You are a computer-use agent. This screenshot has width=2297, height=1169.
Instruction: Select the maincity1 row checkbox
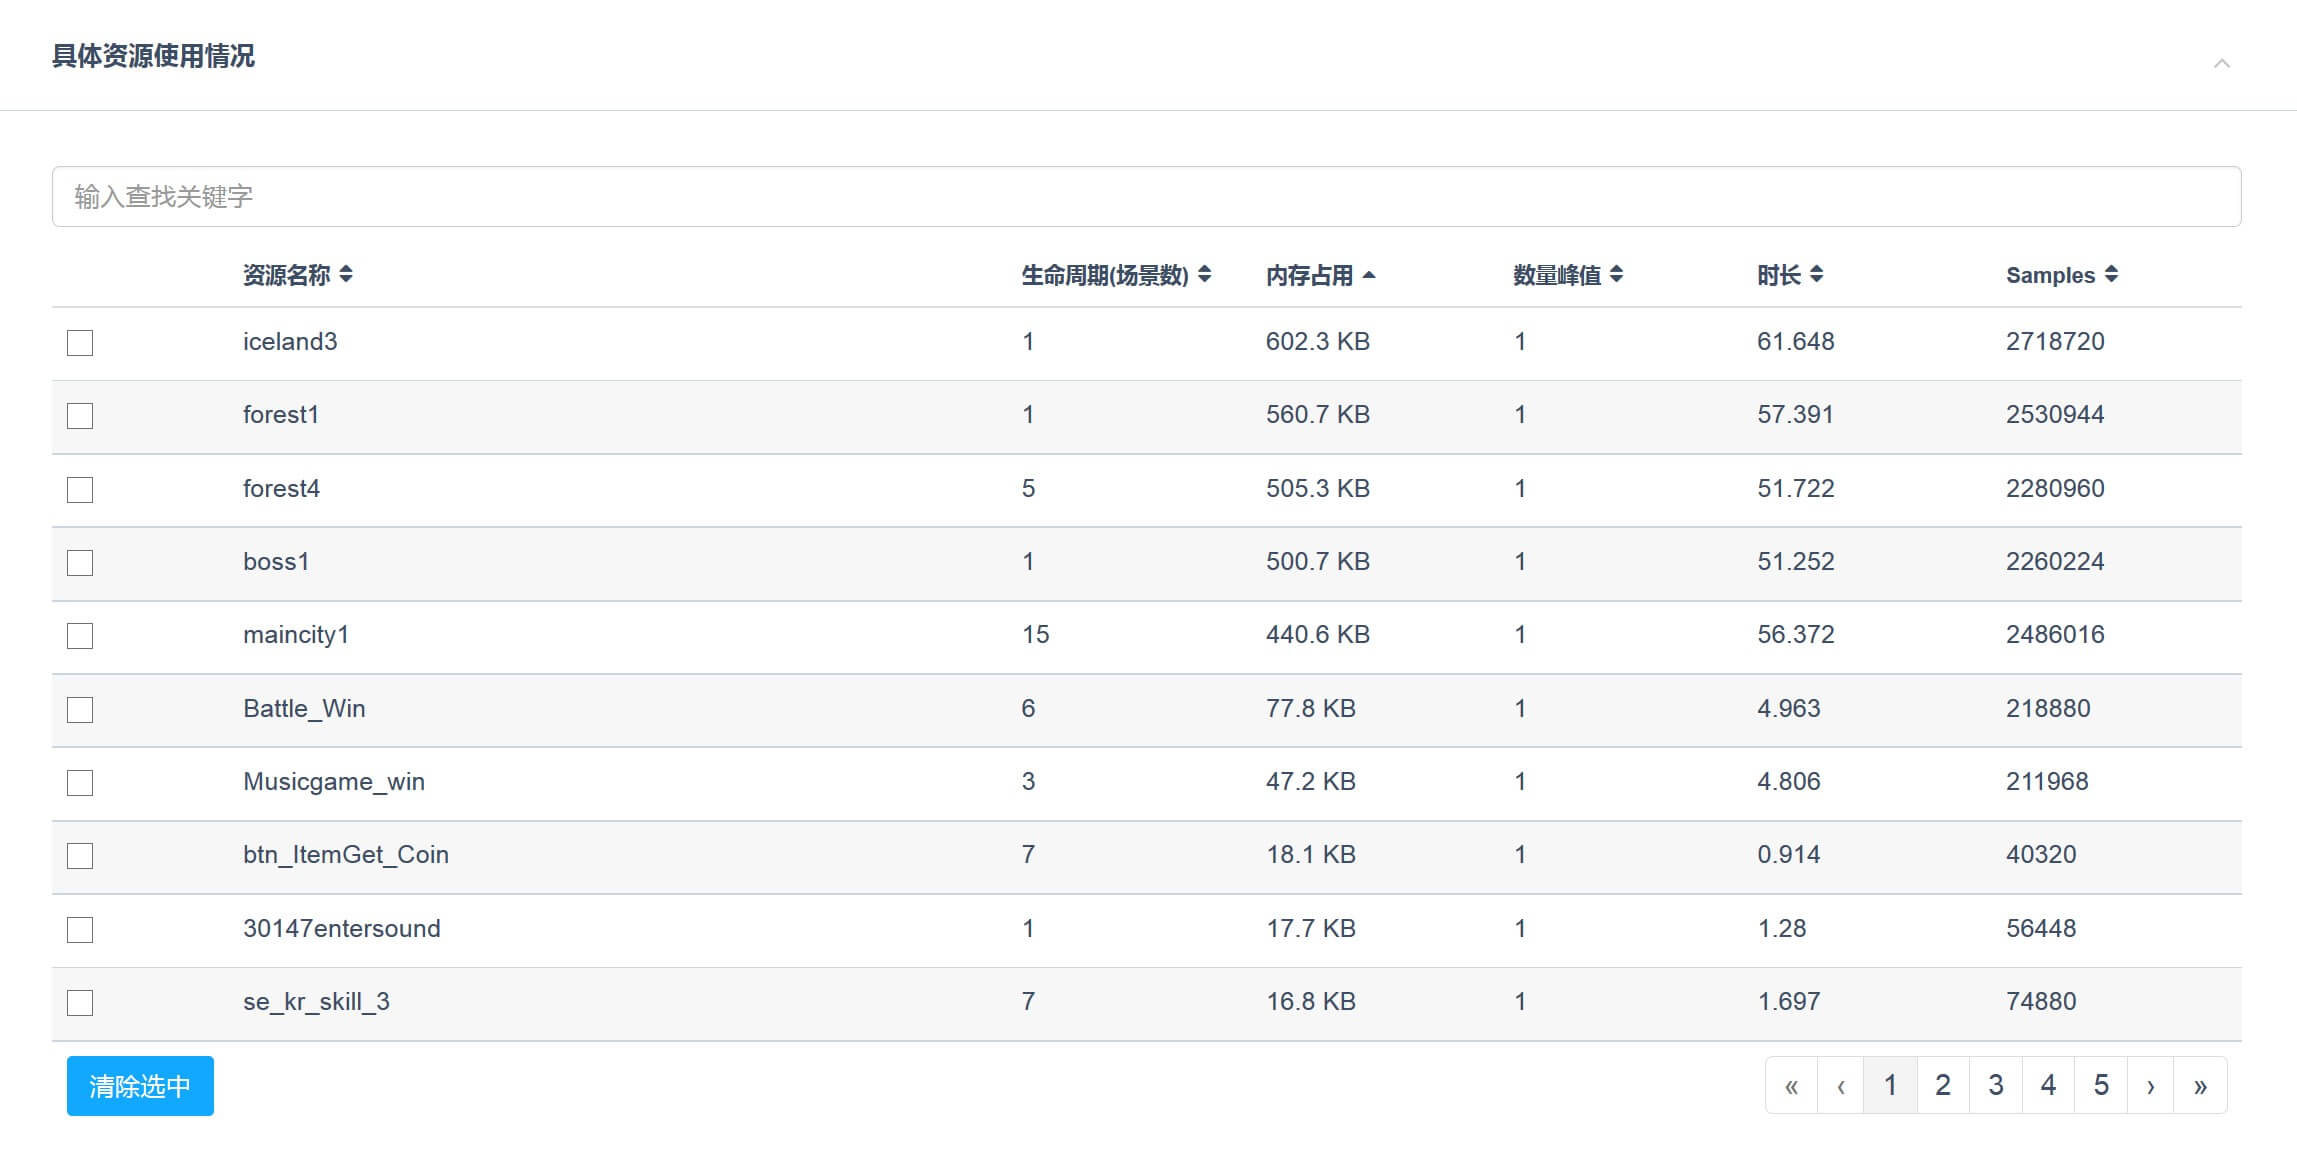(x=80, y=636)
